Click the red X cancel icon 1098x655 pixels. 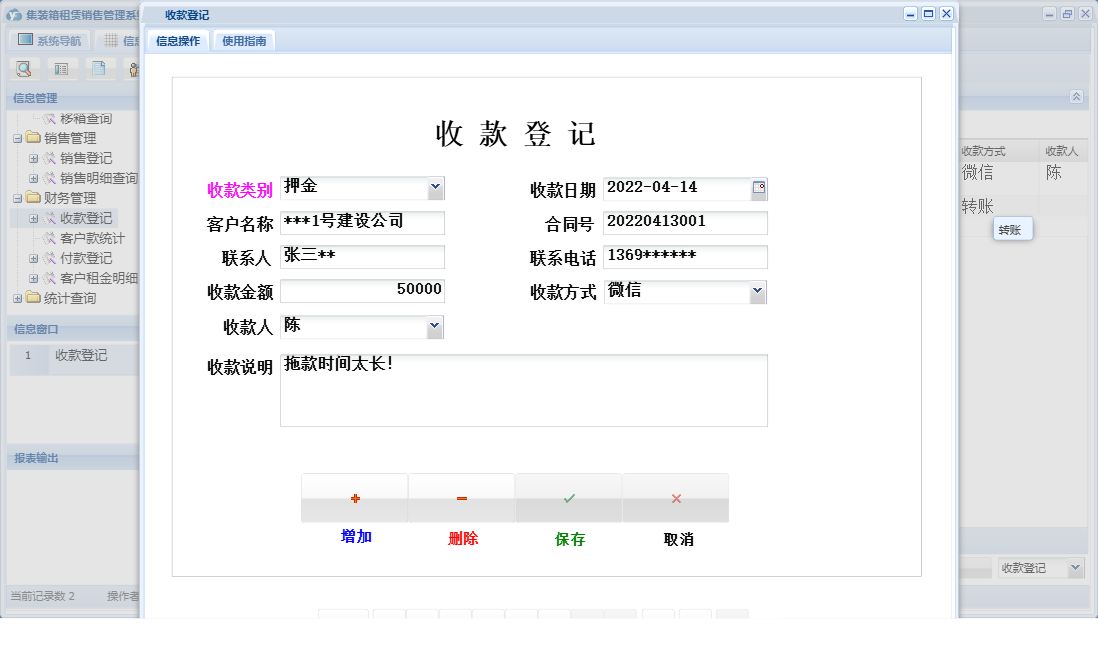click(675, 496)
